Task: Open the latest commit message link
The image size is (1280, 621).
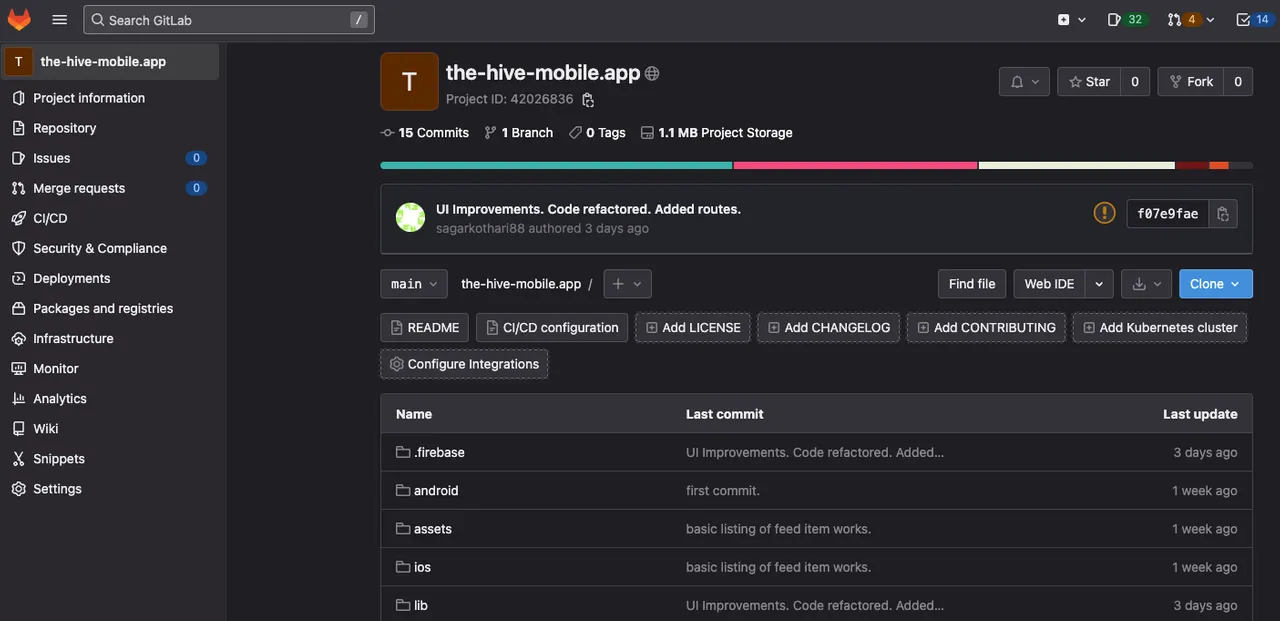Action: [x=588, y=209]
